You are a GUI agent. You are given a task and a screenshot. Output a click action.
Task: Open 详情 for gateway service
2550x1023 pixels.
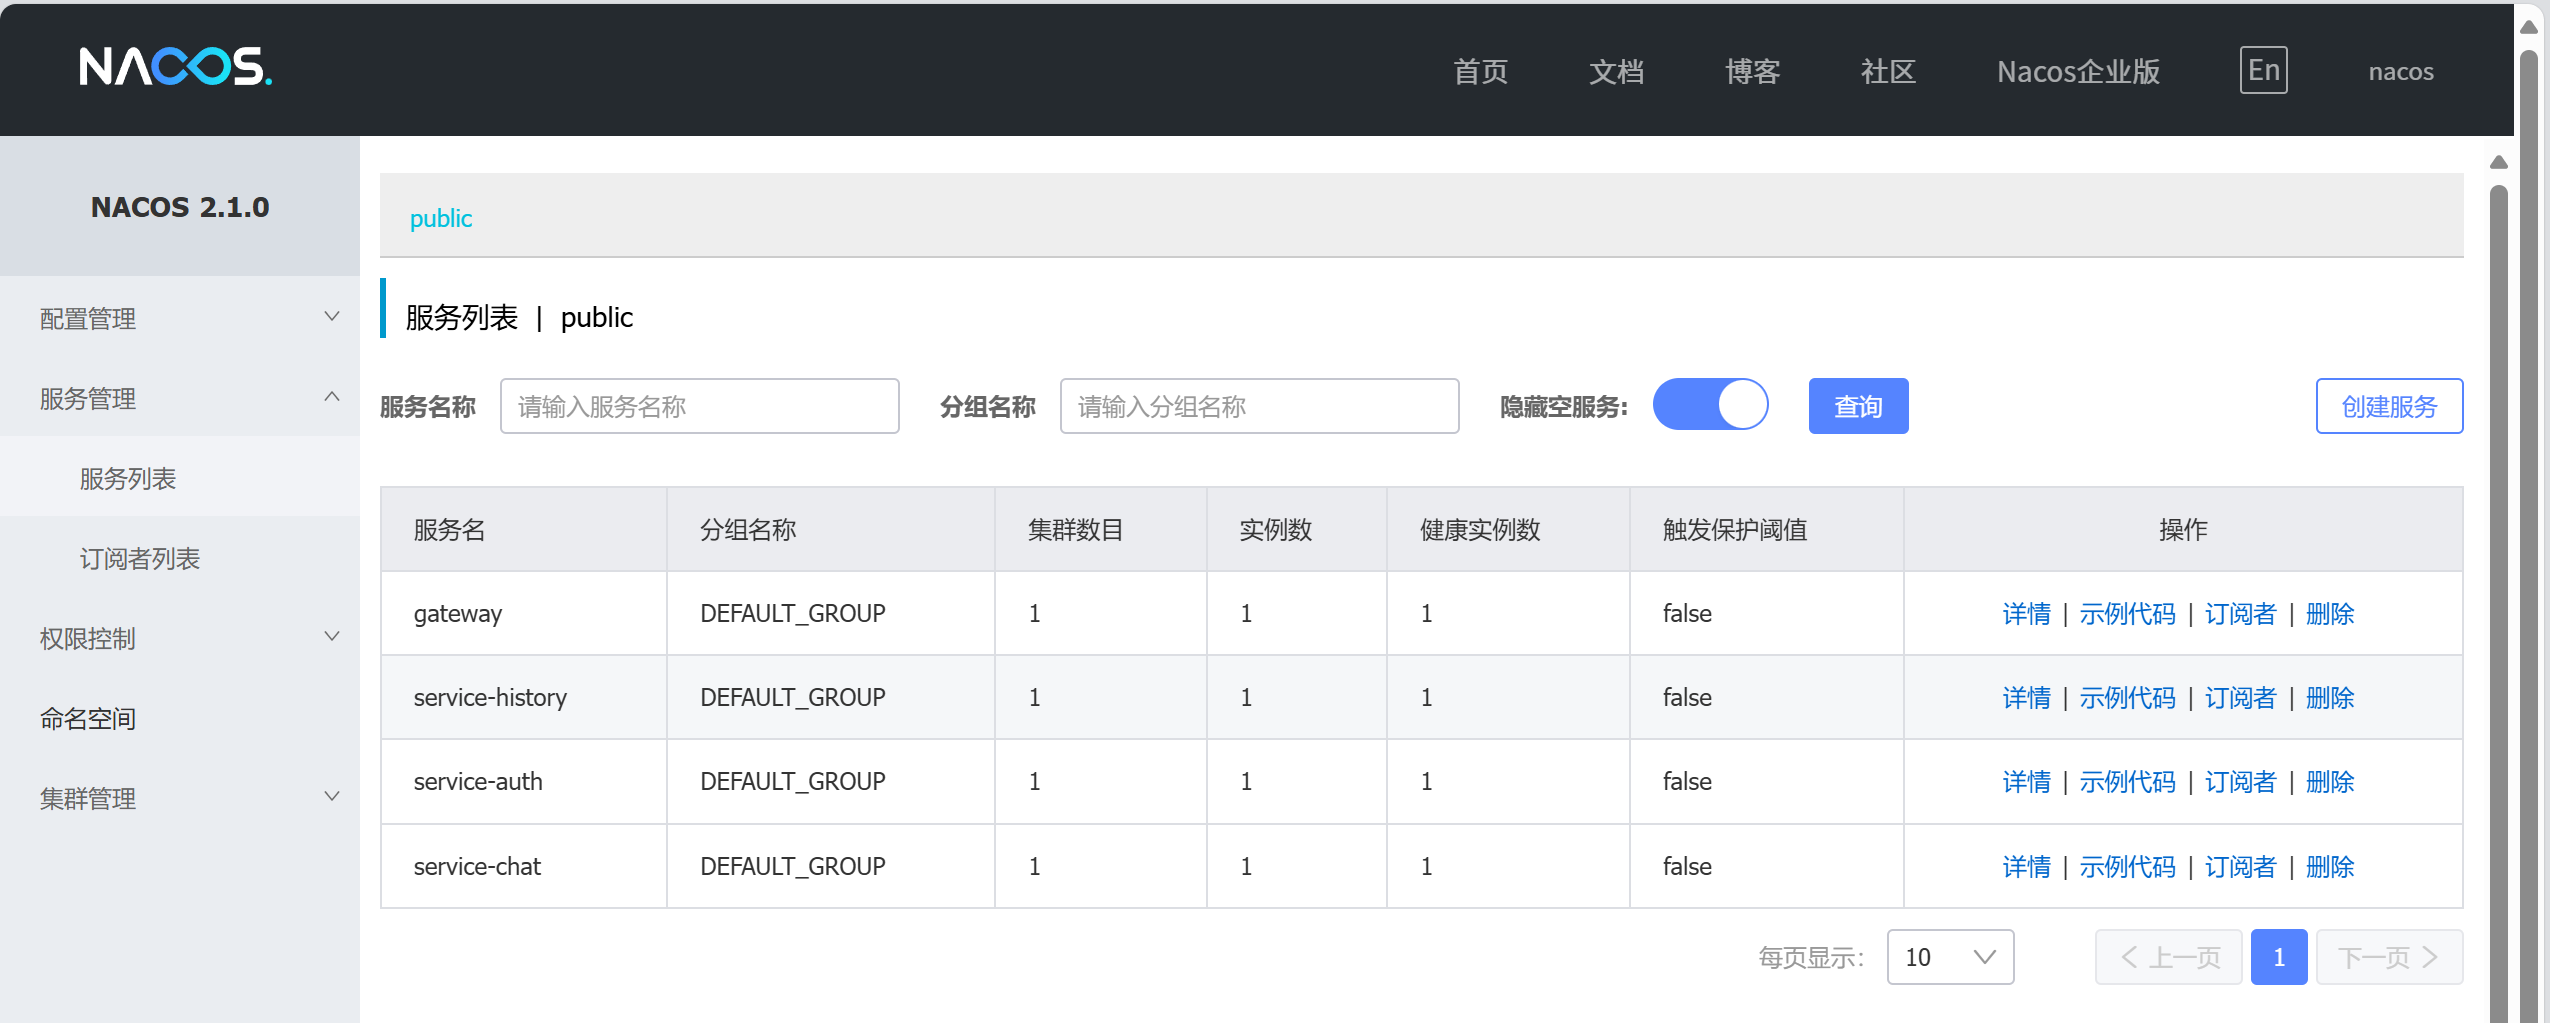[2026, 613]
